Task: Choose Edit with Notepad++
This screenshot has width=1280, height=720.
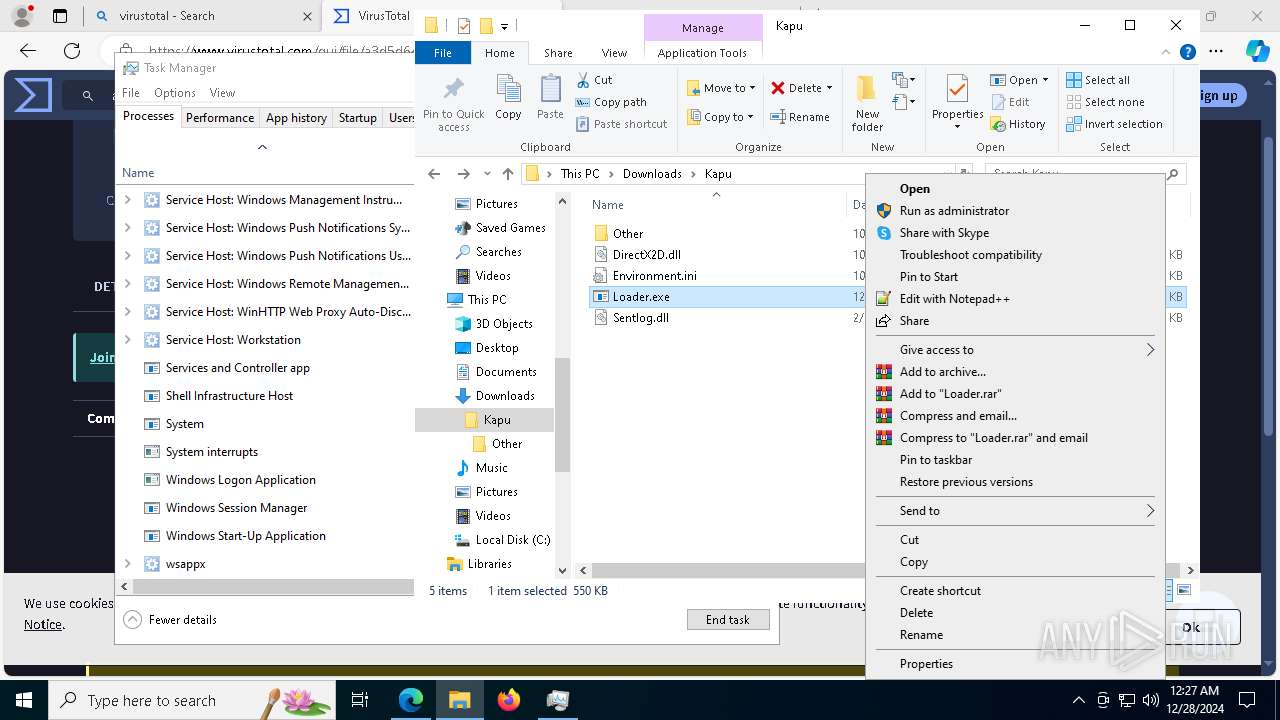Action: 1014,299
